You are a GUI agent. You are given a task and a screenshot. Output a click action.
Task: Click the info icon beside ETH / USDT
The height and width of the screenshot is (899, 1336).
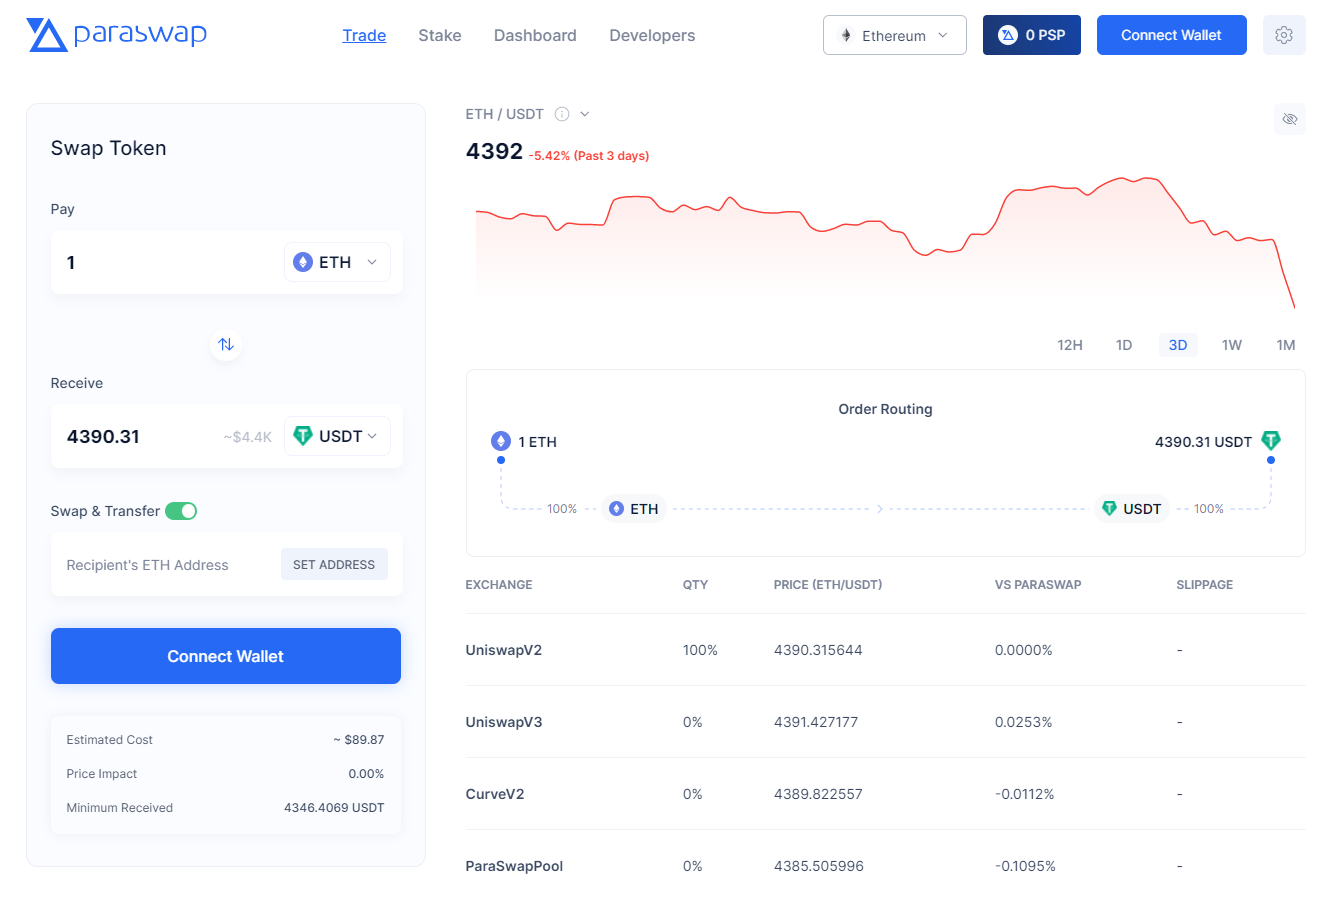click(x=562, y=114)
